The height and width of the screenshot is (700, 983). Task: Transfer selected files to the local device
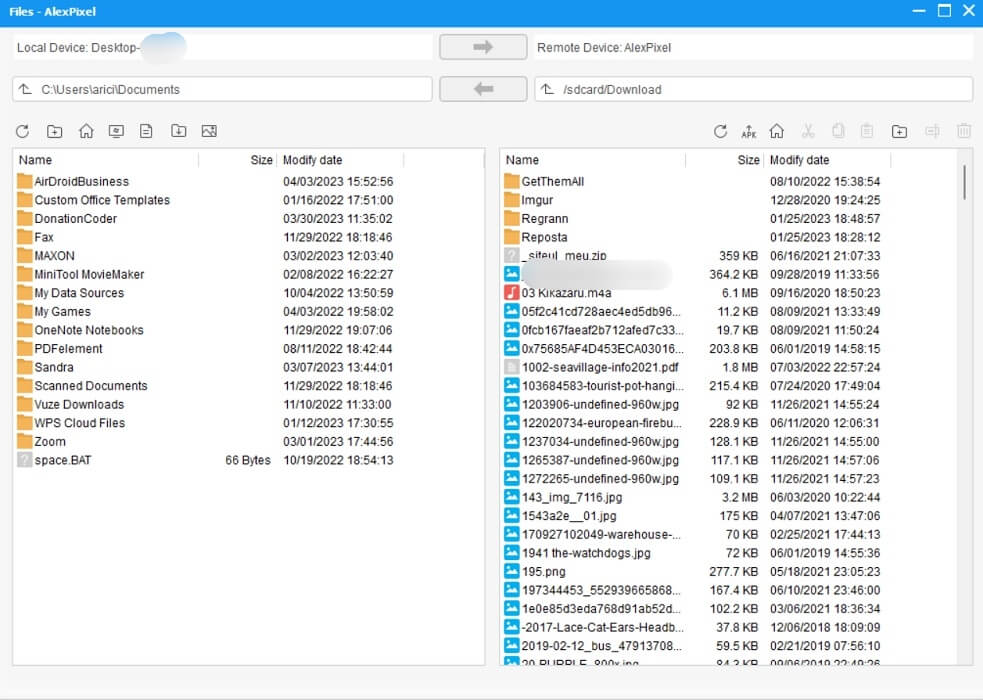click(483, 89)
